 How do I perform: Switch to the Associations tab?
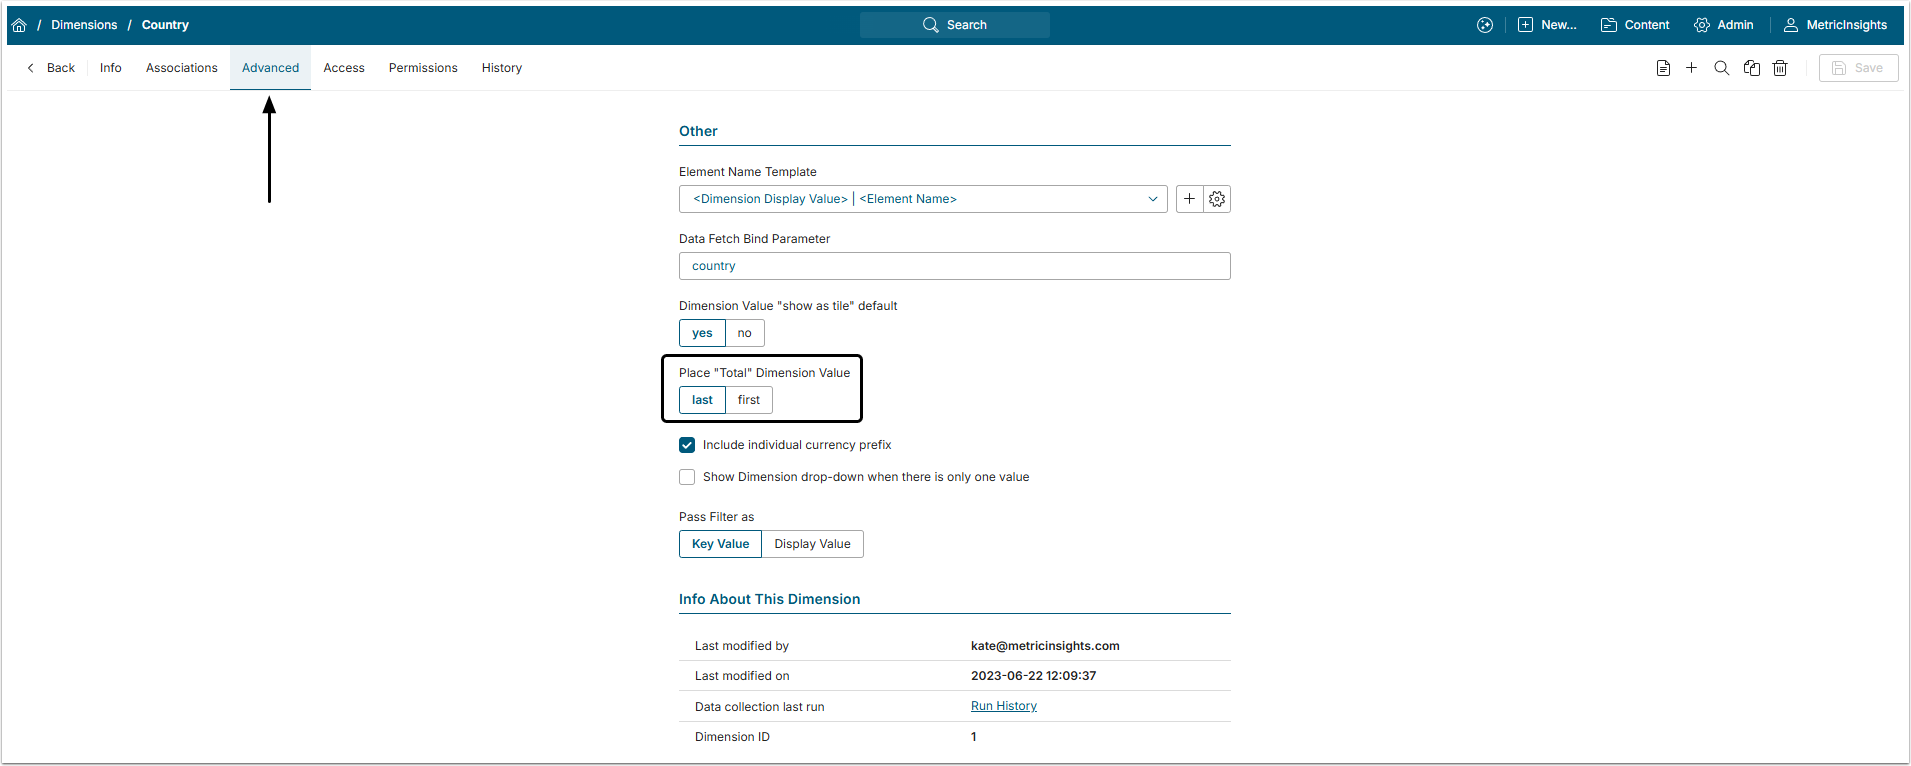coord(182,68)
